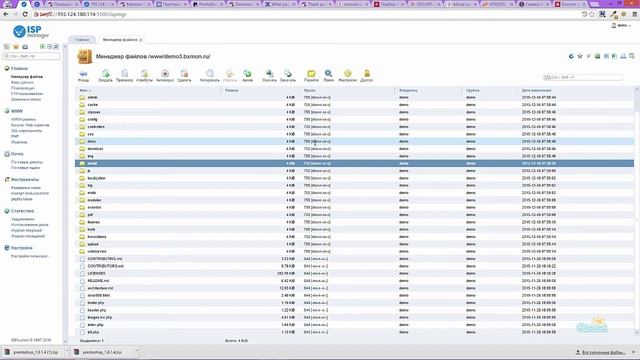Select the modules folder row
The image size is (640, 360).
pyautogui.click(x=354, y=200)
